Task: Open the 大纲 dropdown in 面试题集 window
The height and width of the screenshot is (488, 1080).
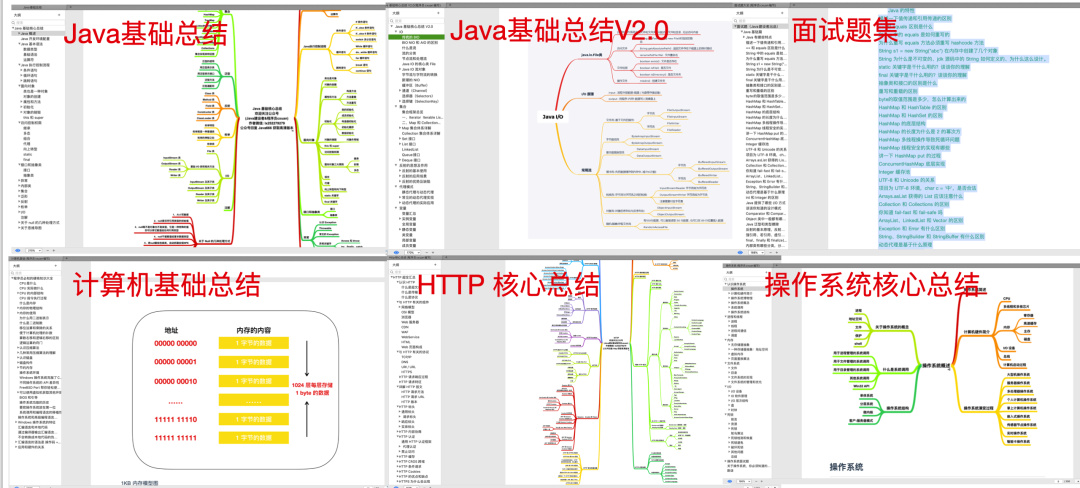Action: point(760,13)
